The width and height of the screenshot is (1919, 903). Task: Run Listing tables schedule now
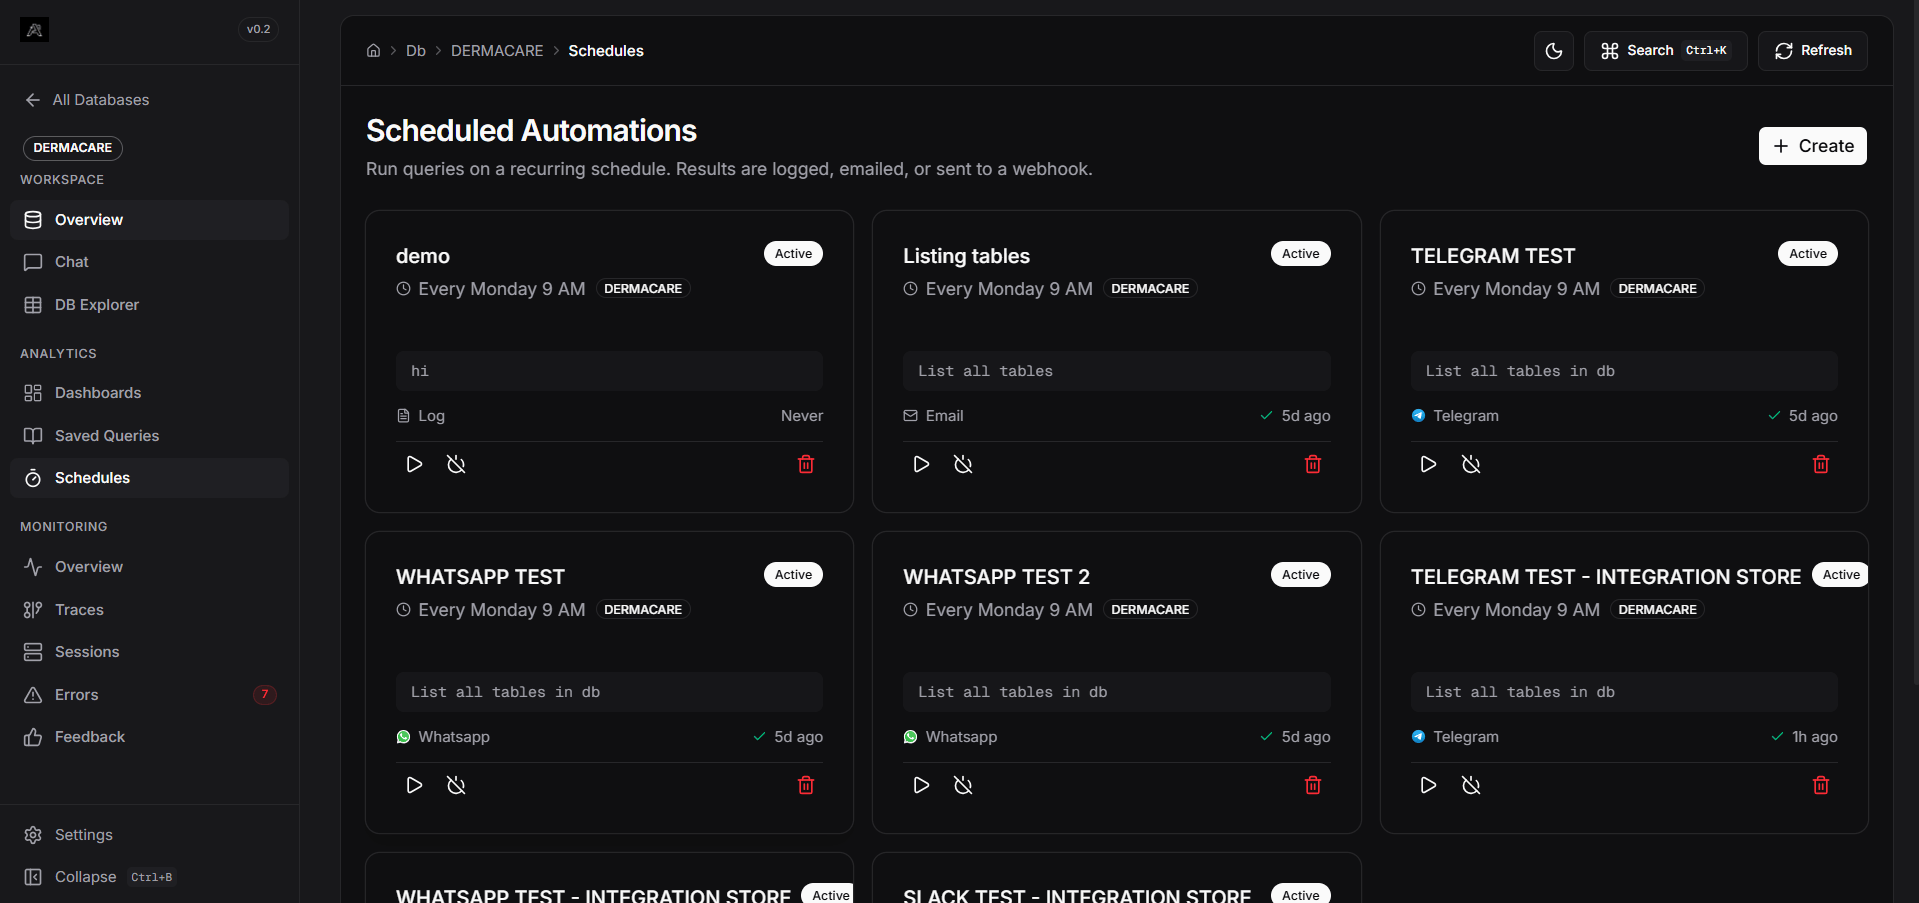point(921,464)
